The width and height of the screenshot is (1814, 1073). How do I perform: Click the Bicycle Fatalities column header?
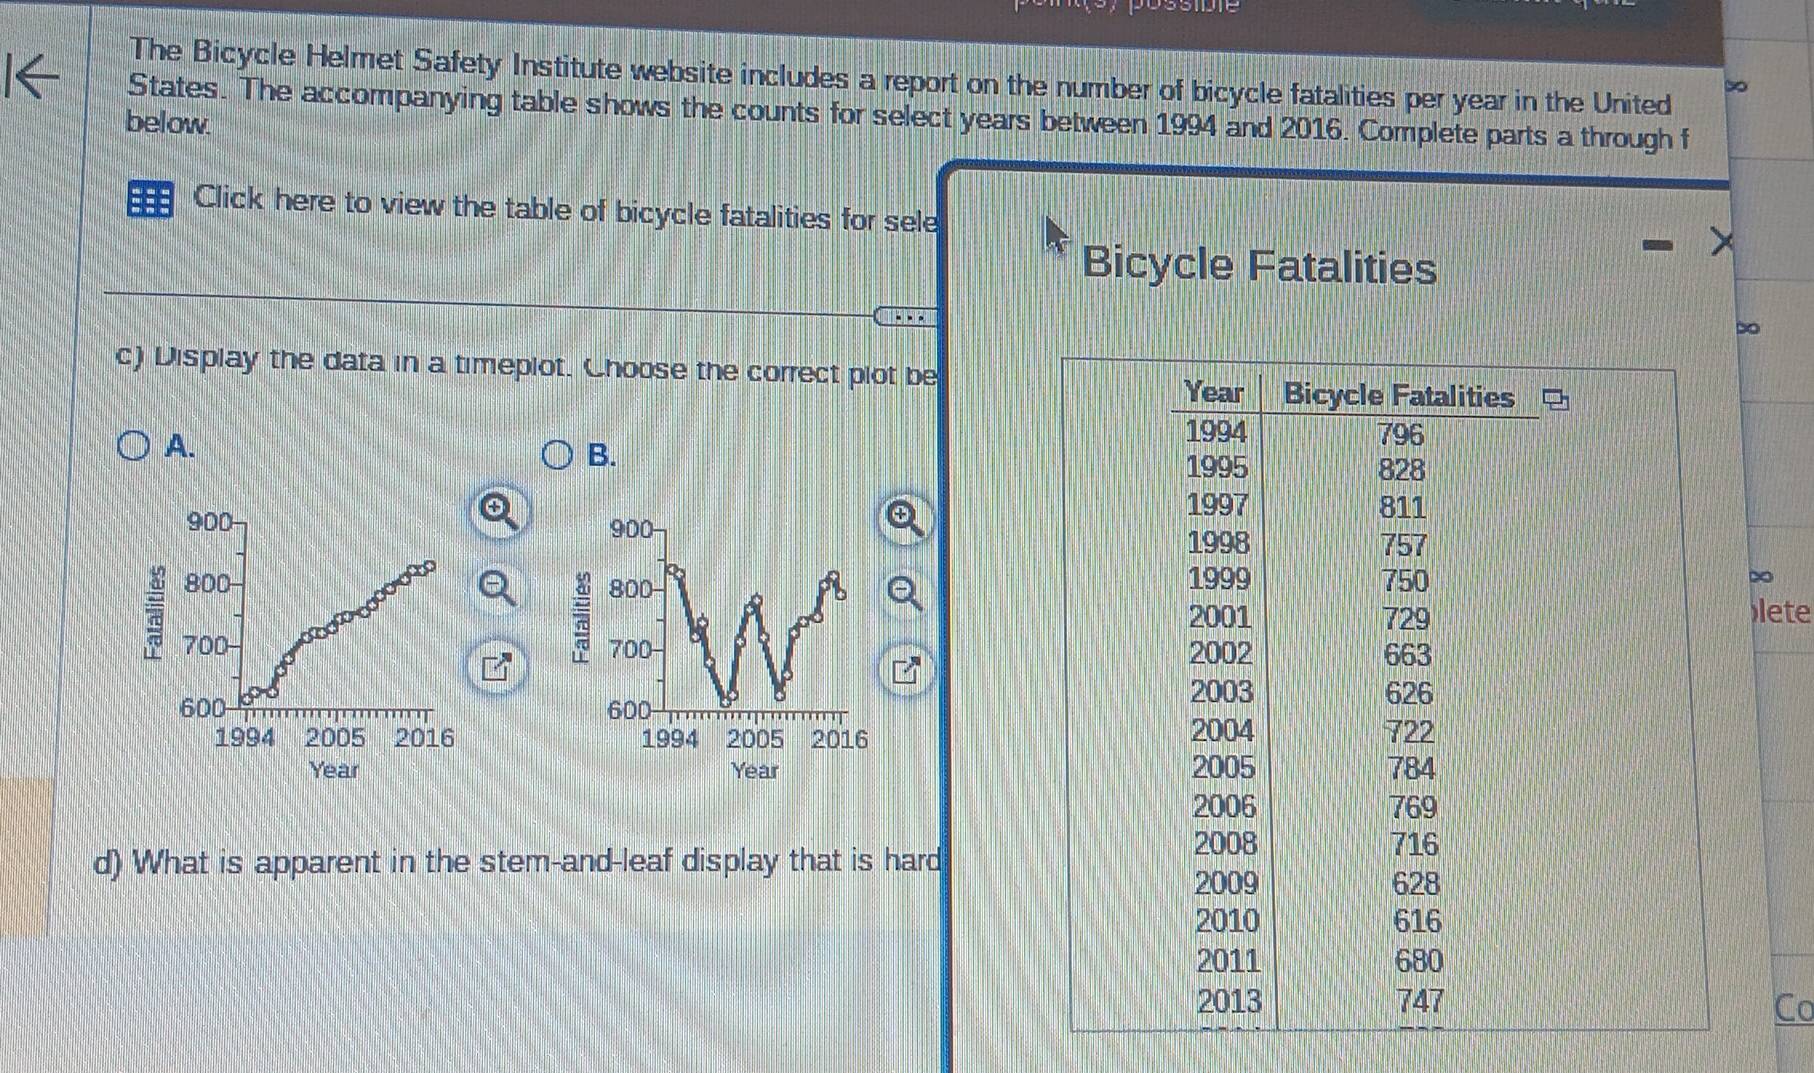[x=1399, y=396]
